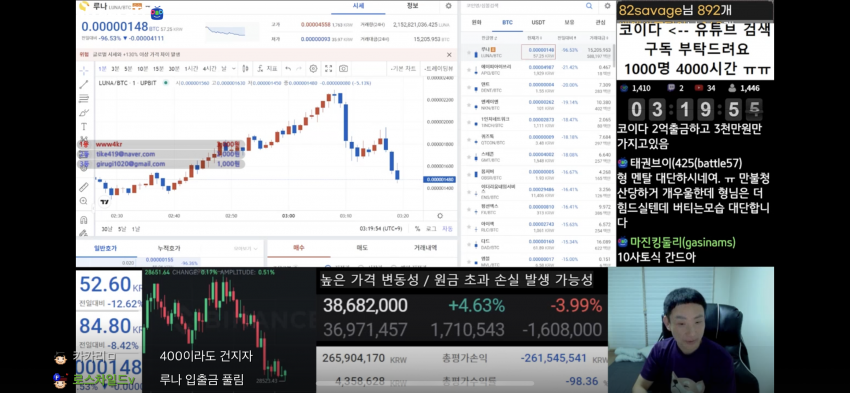The image size is (850, 393).
Task: Switch to 기본 차트 mode
Action: pyautogui.click(x=404, y=69)
